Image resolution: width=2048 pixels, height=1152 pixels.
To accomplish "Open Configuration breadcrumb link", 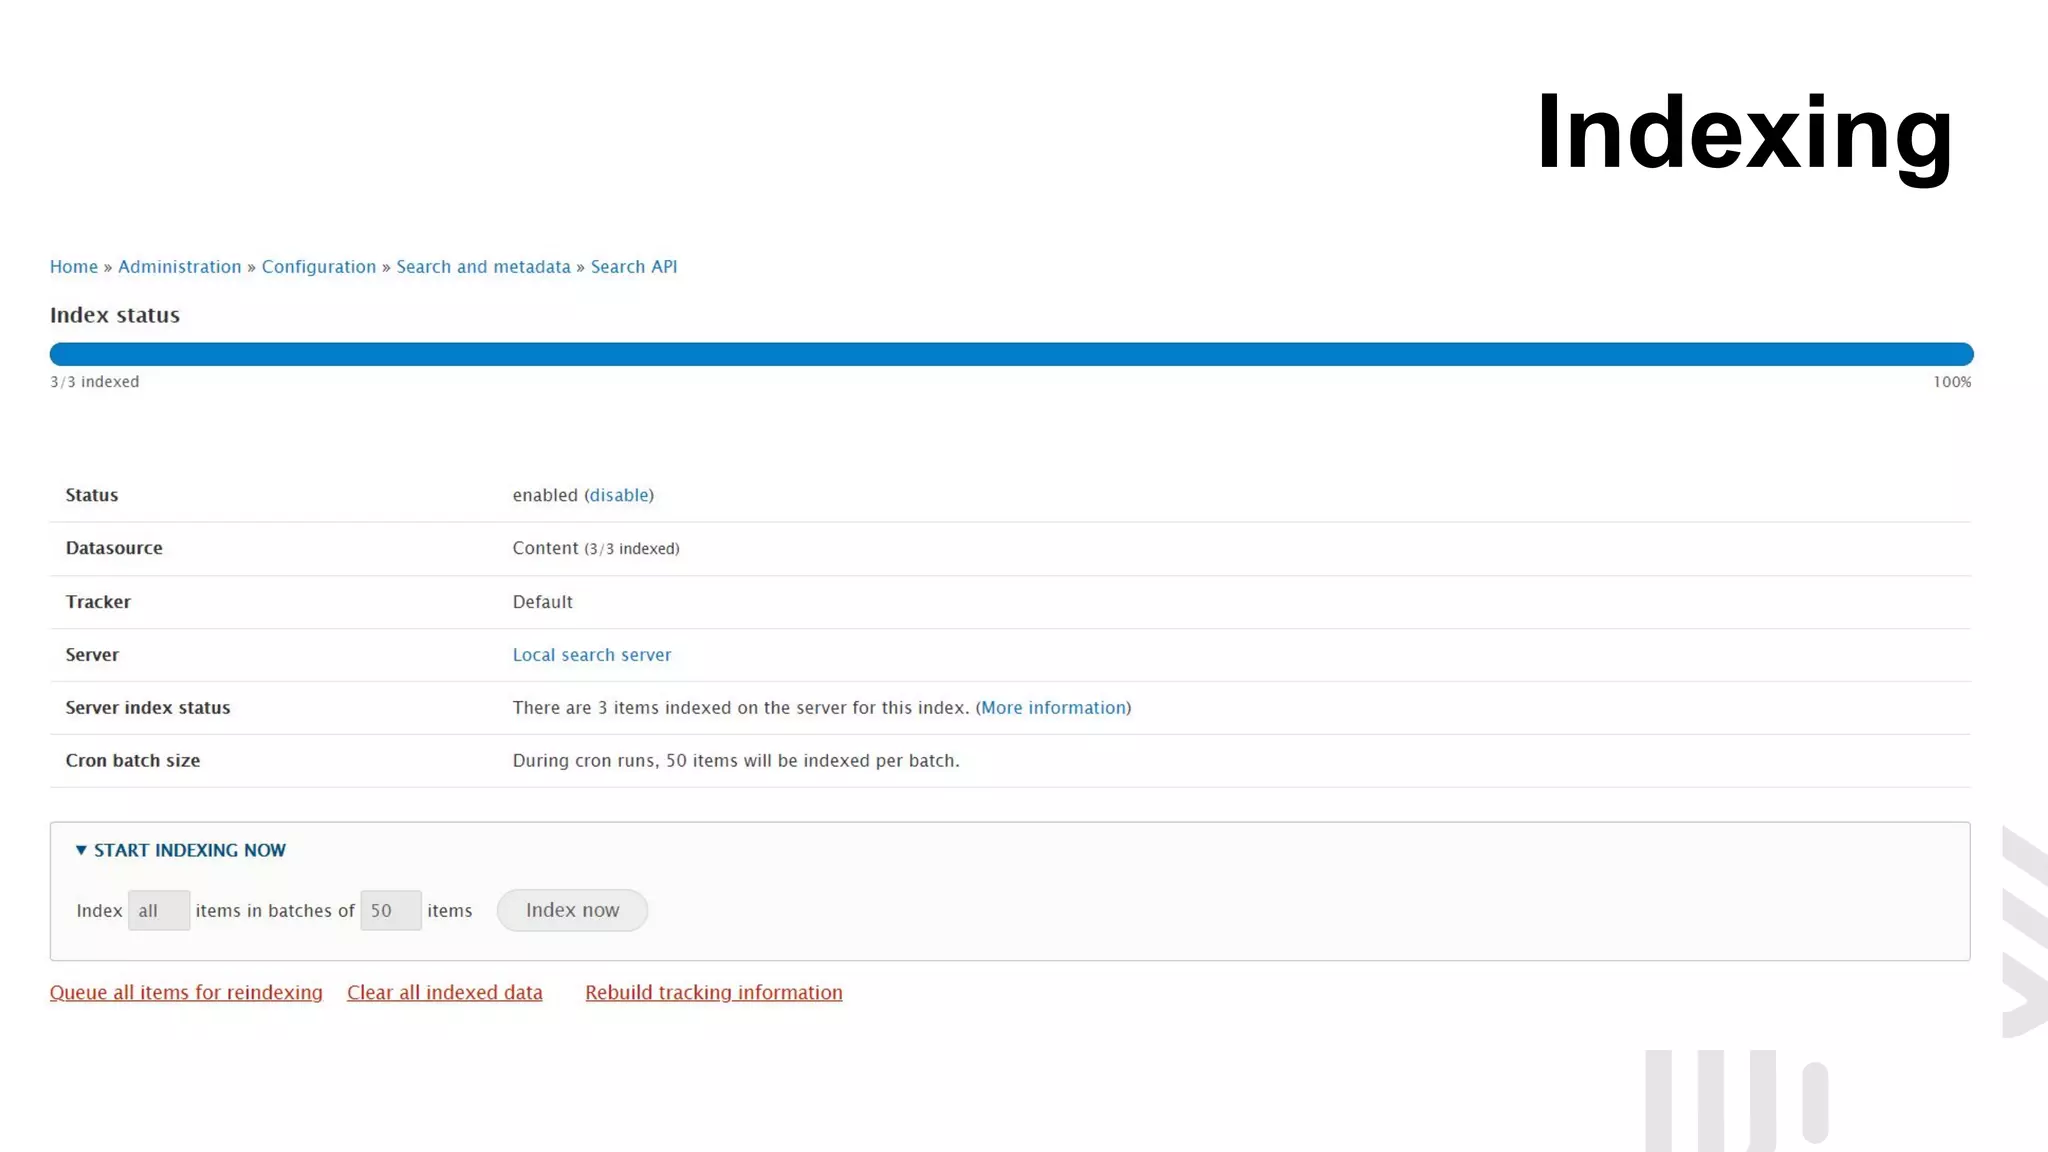I will pos(319,267).
